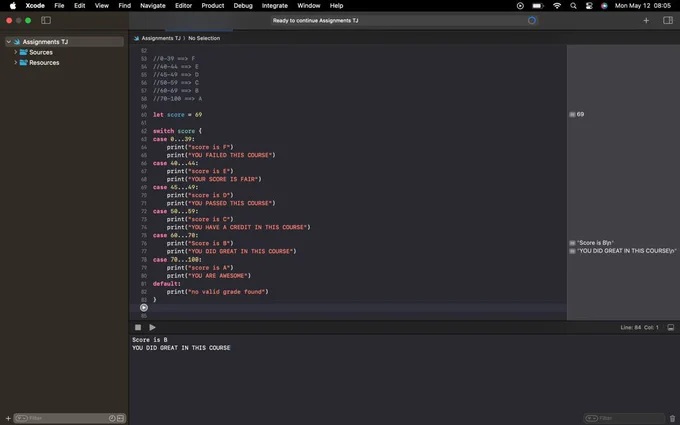Stop playground execution with the square button

pyautogui.click(x=138, y=327)
